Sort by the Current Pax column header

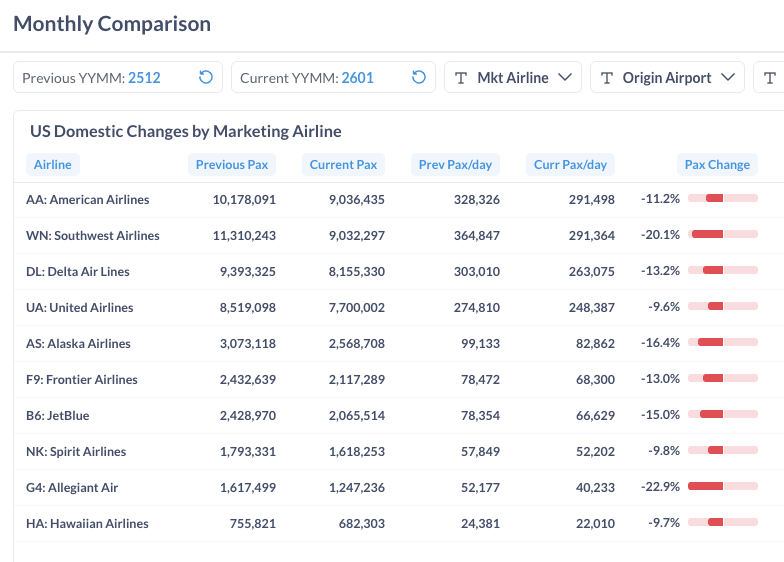pos(343,165)
